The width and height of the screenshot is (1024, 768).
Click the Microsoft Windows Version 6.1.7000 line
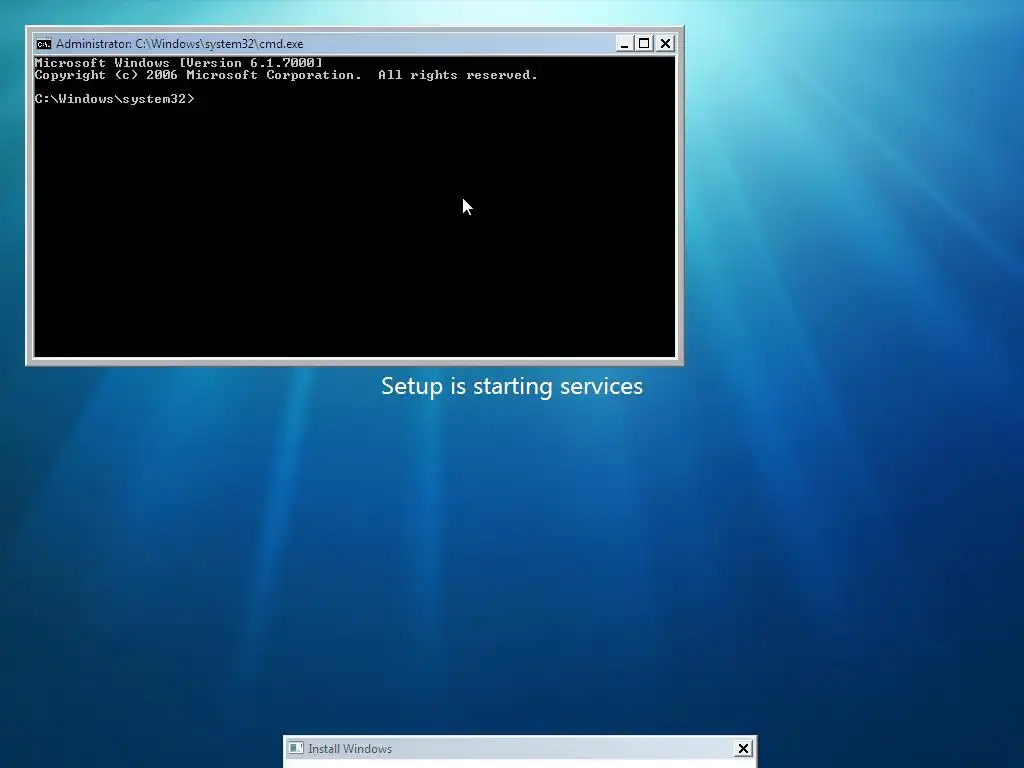click(178, 63)
